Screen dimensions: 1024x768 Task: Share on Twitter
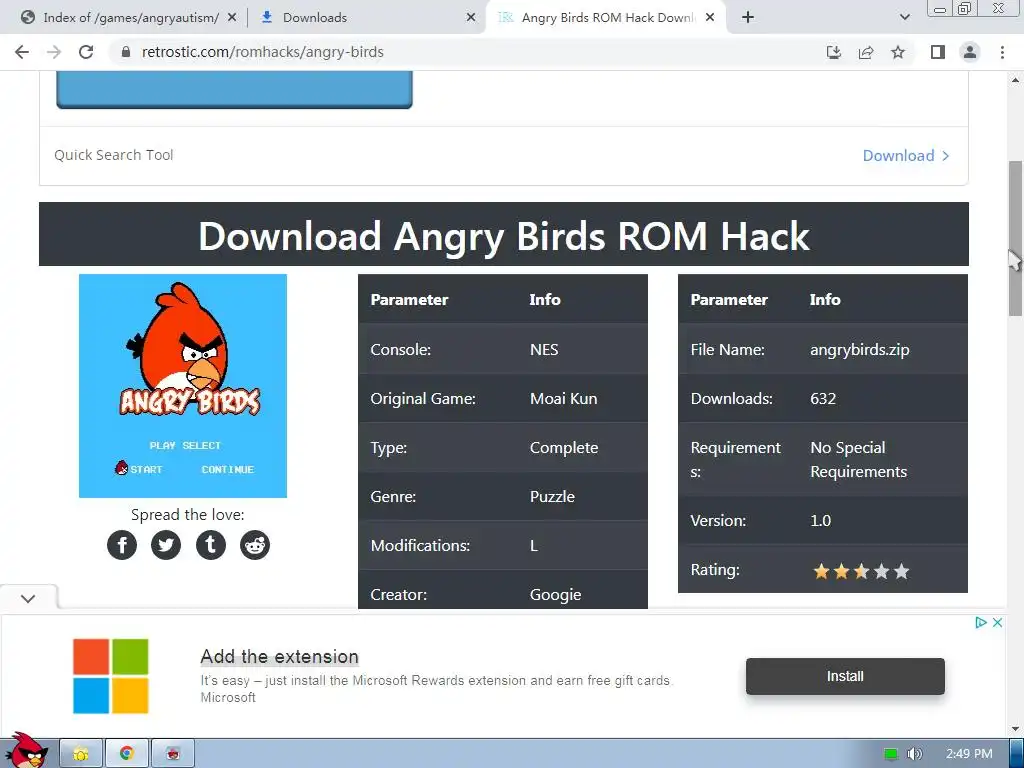tap(166, 545)
